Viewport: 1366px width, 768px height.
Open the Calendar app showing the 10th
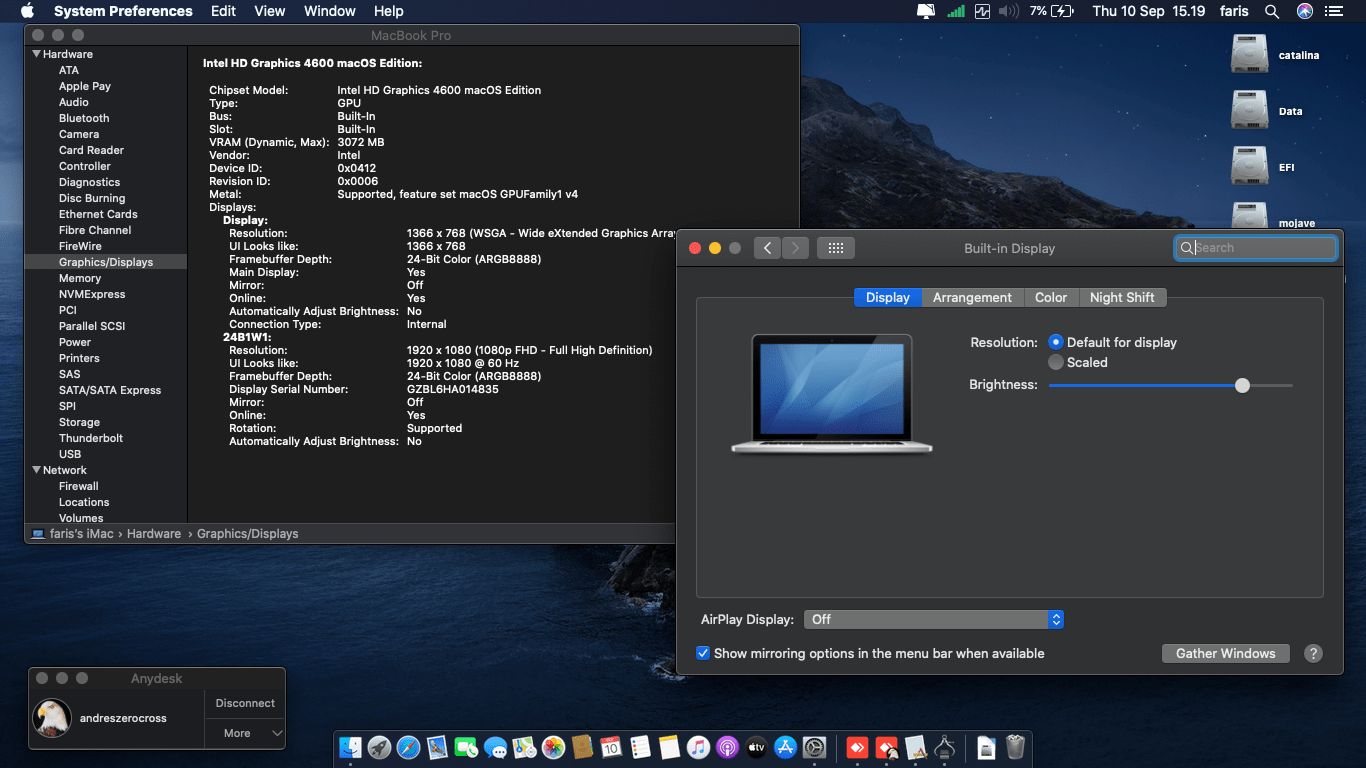point(611,747)
